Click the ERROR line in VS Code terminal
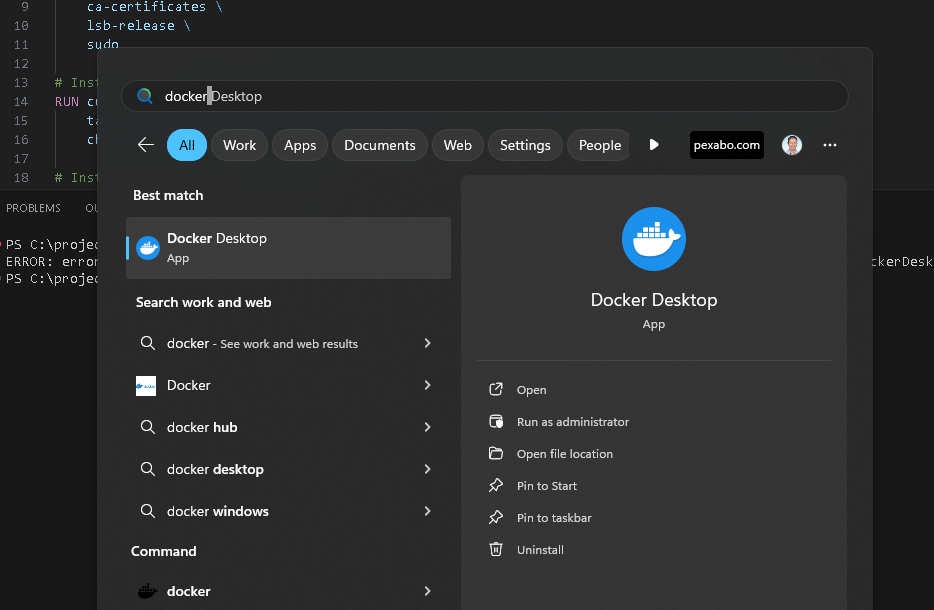The width and height of the screenshot is (934, 610). point(51,262)
